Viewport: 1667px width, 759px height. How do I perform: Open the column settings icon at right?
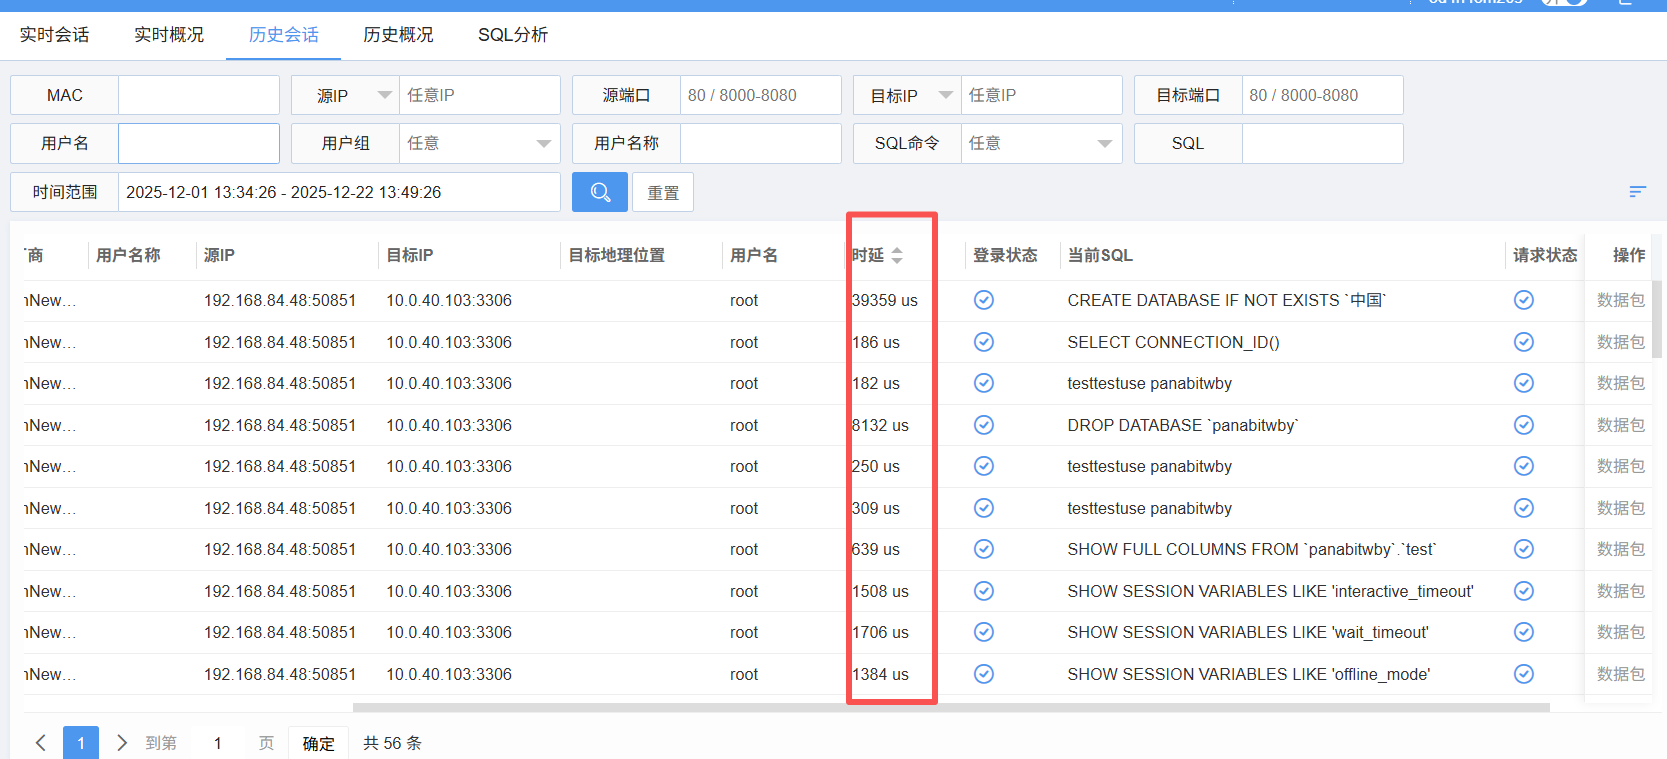click(1637, 192)
